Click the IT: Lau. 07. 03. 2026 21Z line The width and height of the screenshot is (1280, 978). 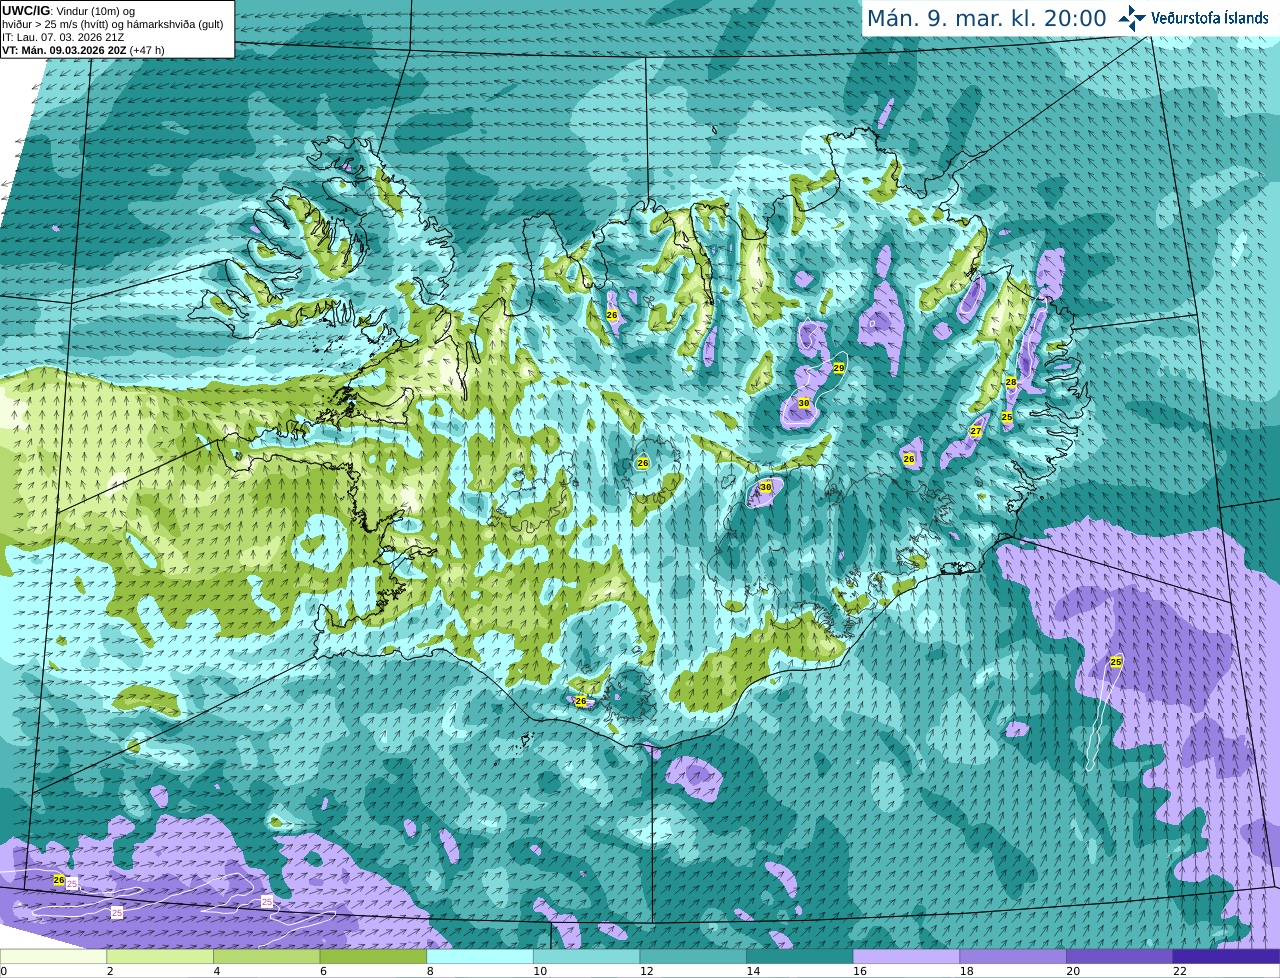point(63,37)
